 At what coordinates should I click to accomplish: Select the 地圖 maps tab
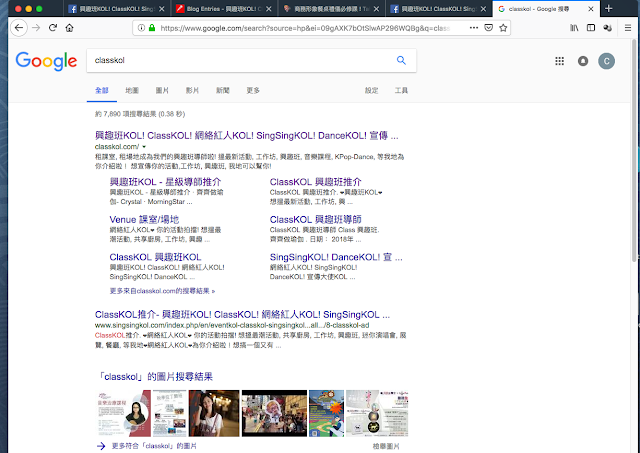pyautogui.click(x=132, y=91)
